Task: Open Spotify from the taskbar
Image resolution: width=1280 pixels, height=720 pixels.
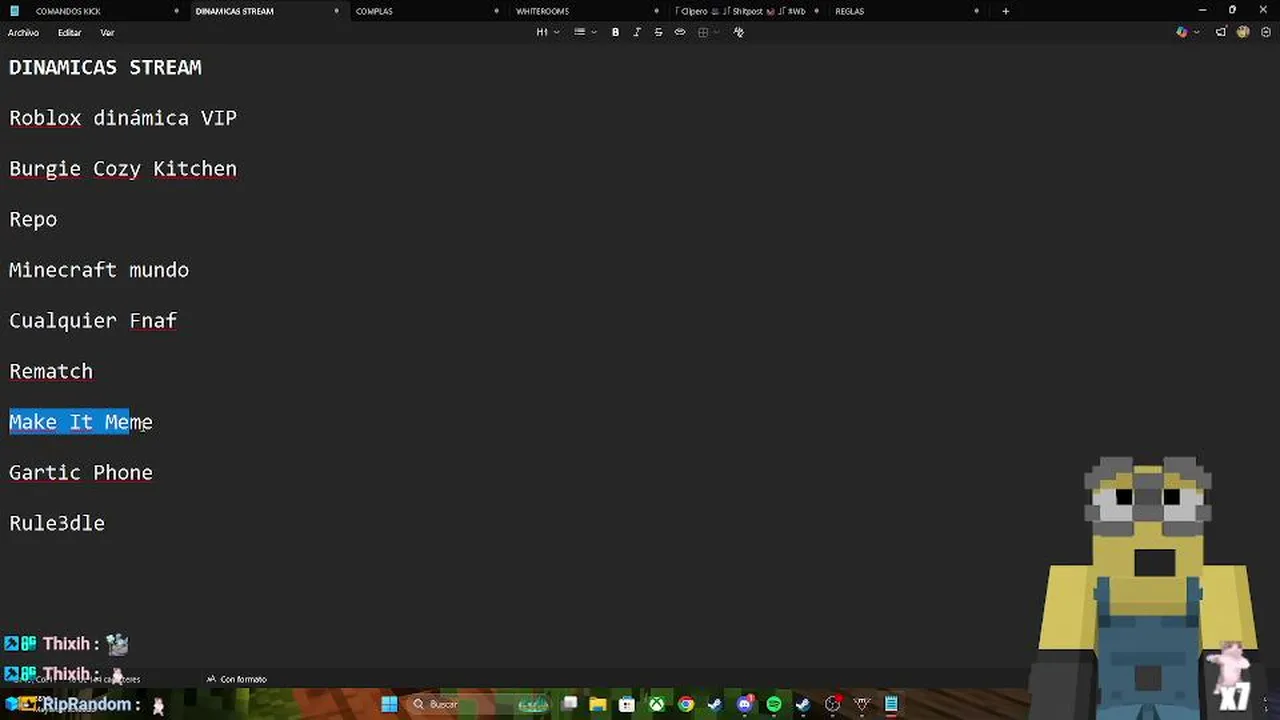Action: click(773, 704)
